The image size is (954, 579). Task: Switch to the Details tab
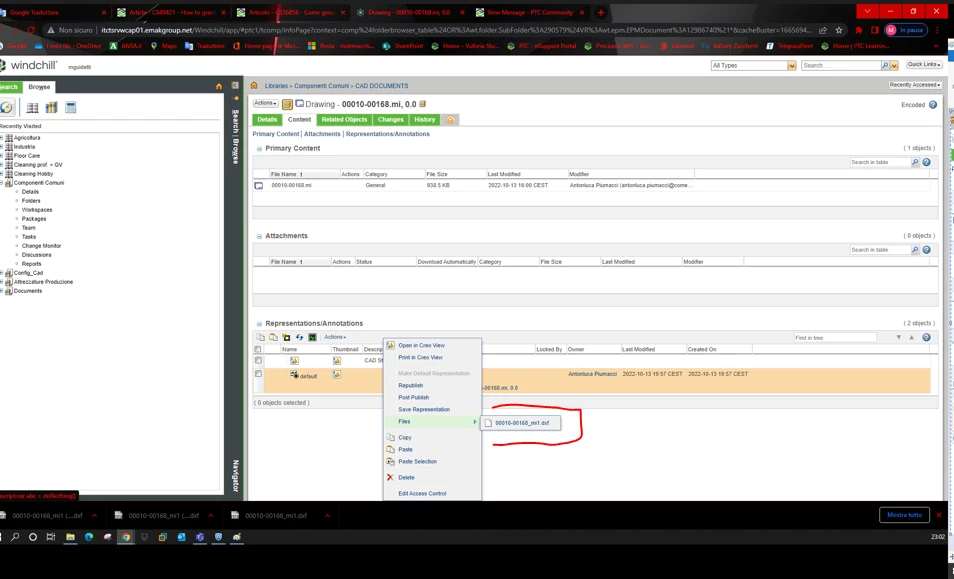pyautogui.click(x=267, y=120)
